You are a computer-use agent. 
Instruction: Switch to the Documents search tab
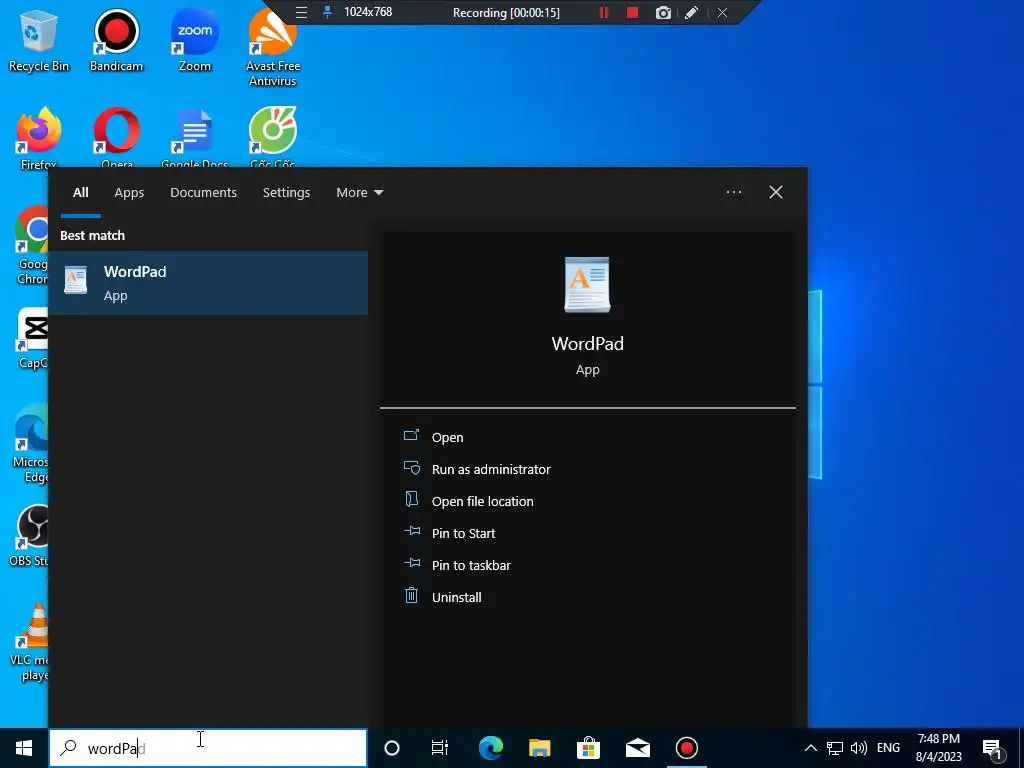(x=203, y=193)
